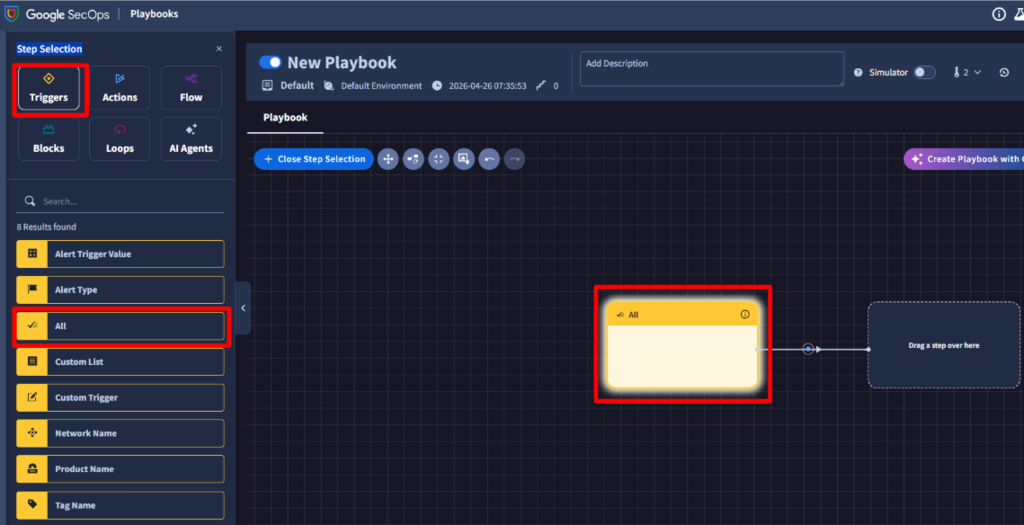Choose the Network Name trigger
This screenshot has width=1024, height=525.
point(120,433)
